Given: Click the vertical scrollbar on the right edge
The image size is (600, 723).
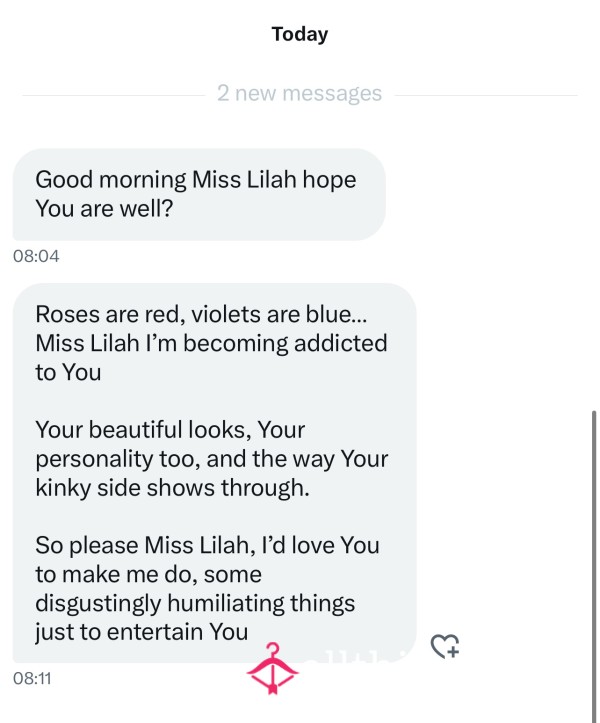Looking at the screenshot, I should coord(594,566).
